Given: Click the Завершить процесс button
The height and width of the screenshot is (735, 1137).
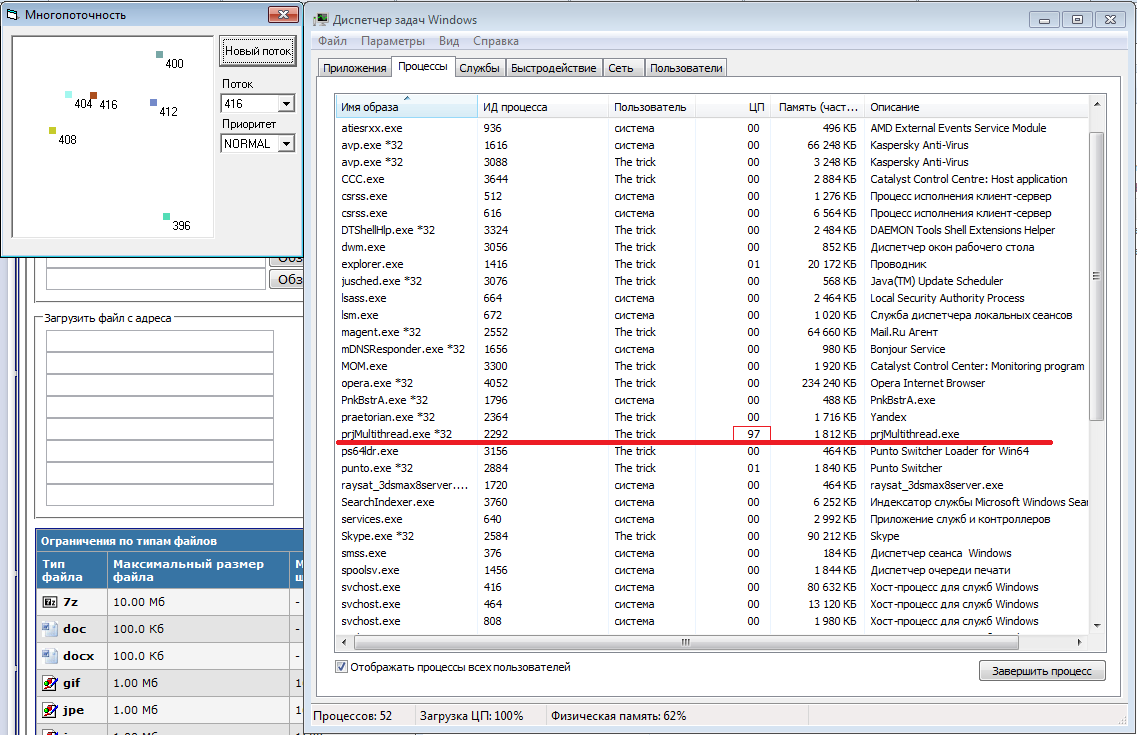Looking at the screenshot, I should tap(1042, 671).
